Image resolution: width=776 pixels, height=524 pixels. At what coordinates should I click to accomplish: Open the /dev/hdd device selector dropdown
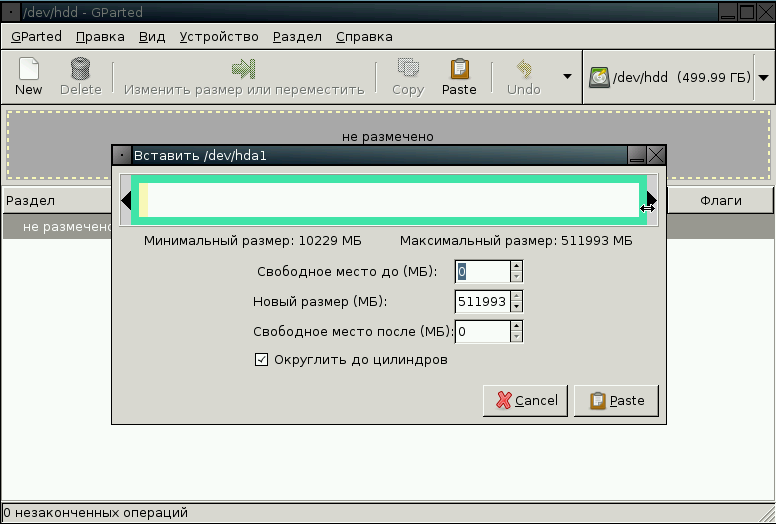pyautogui.click(x=763, y=78)
